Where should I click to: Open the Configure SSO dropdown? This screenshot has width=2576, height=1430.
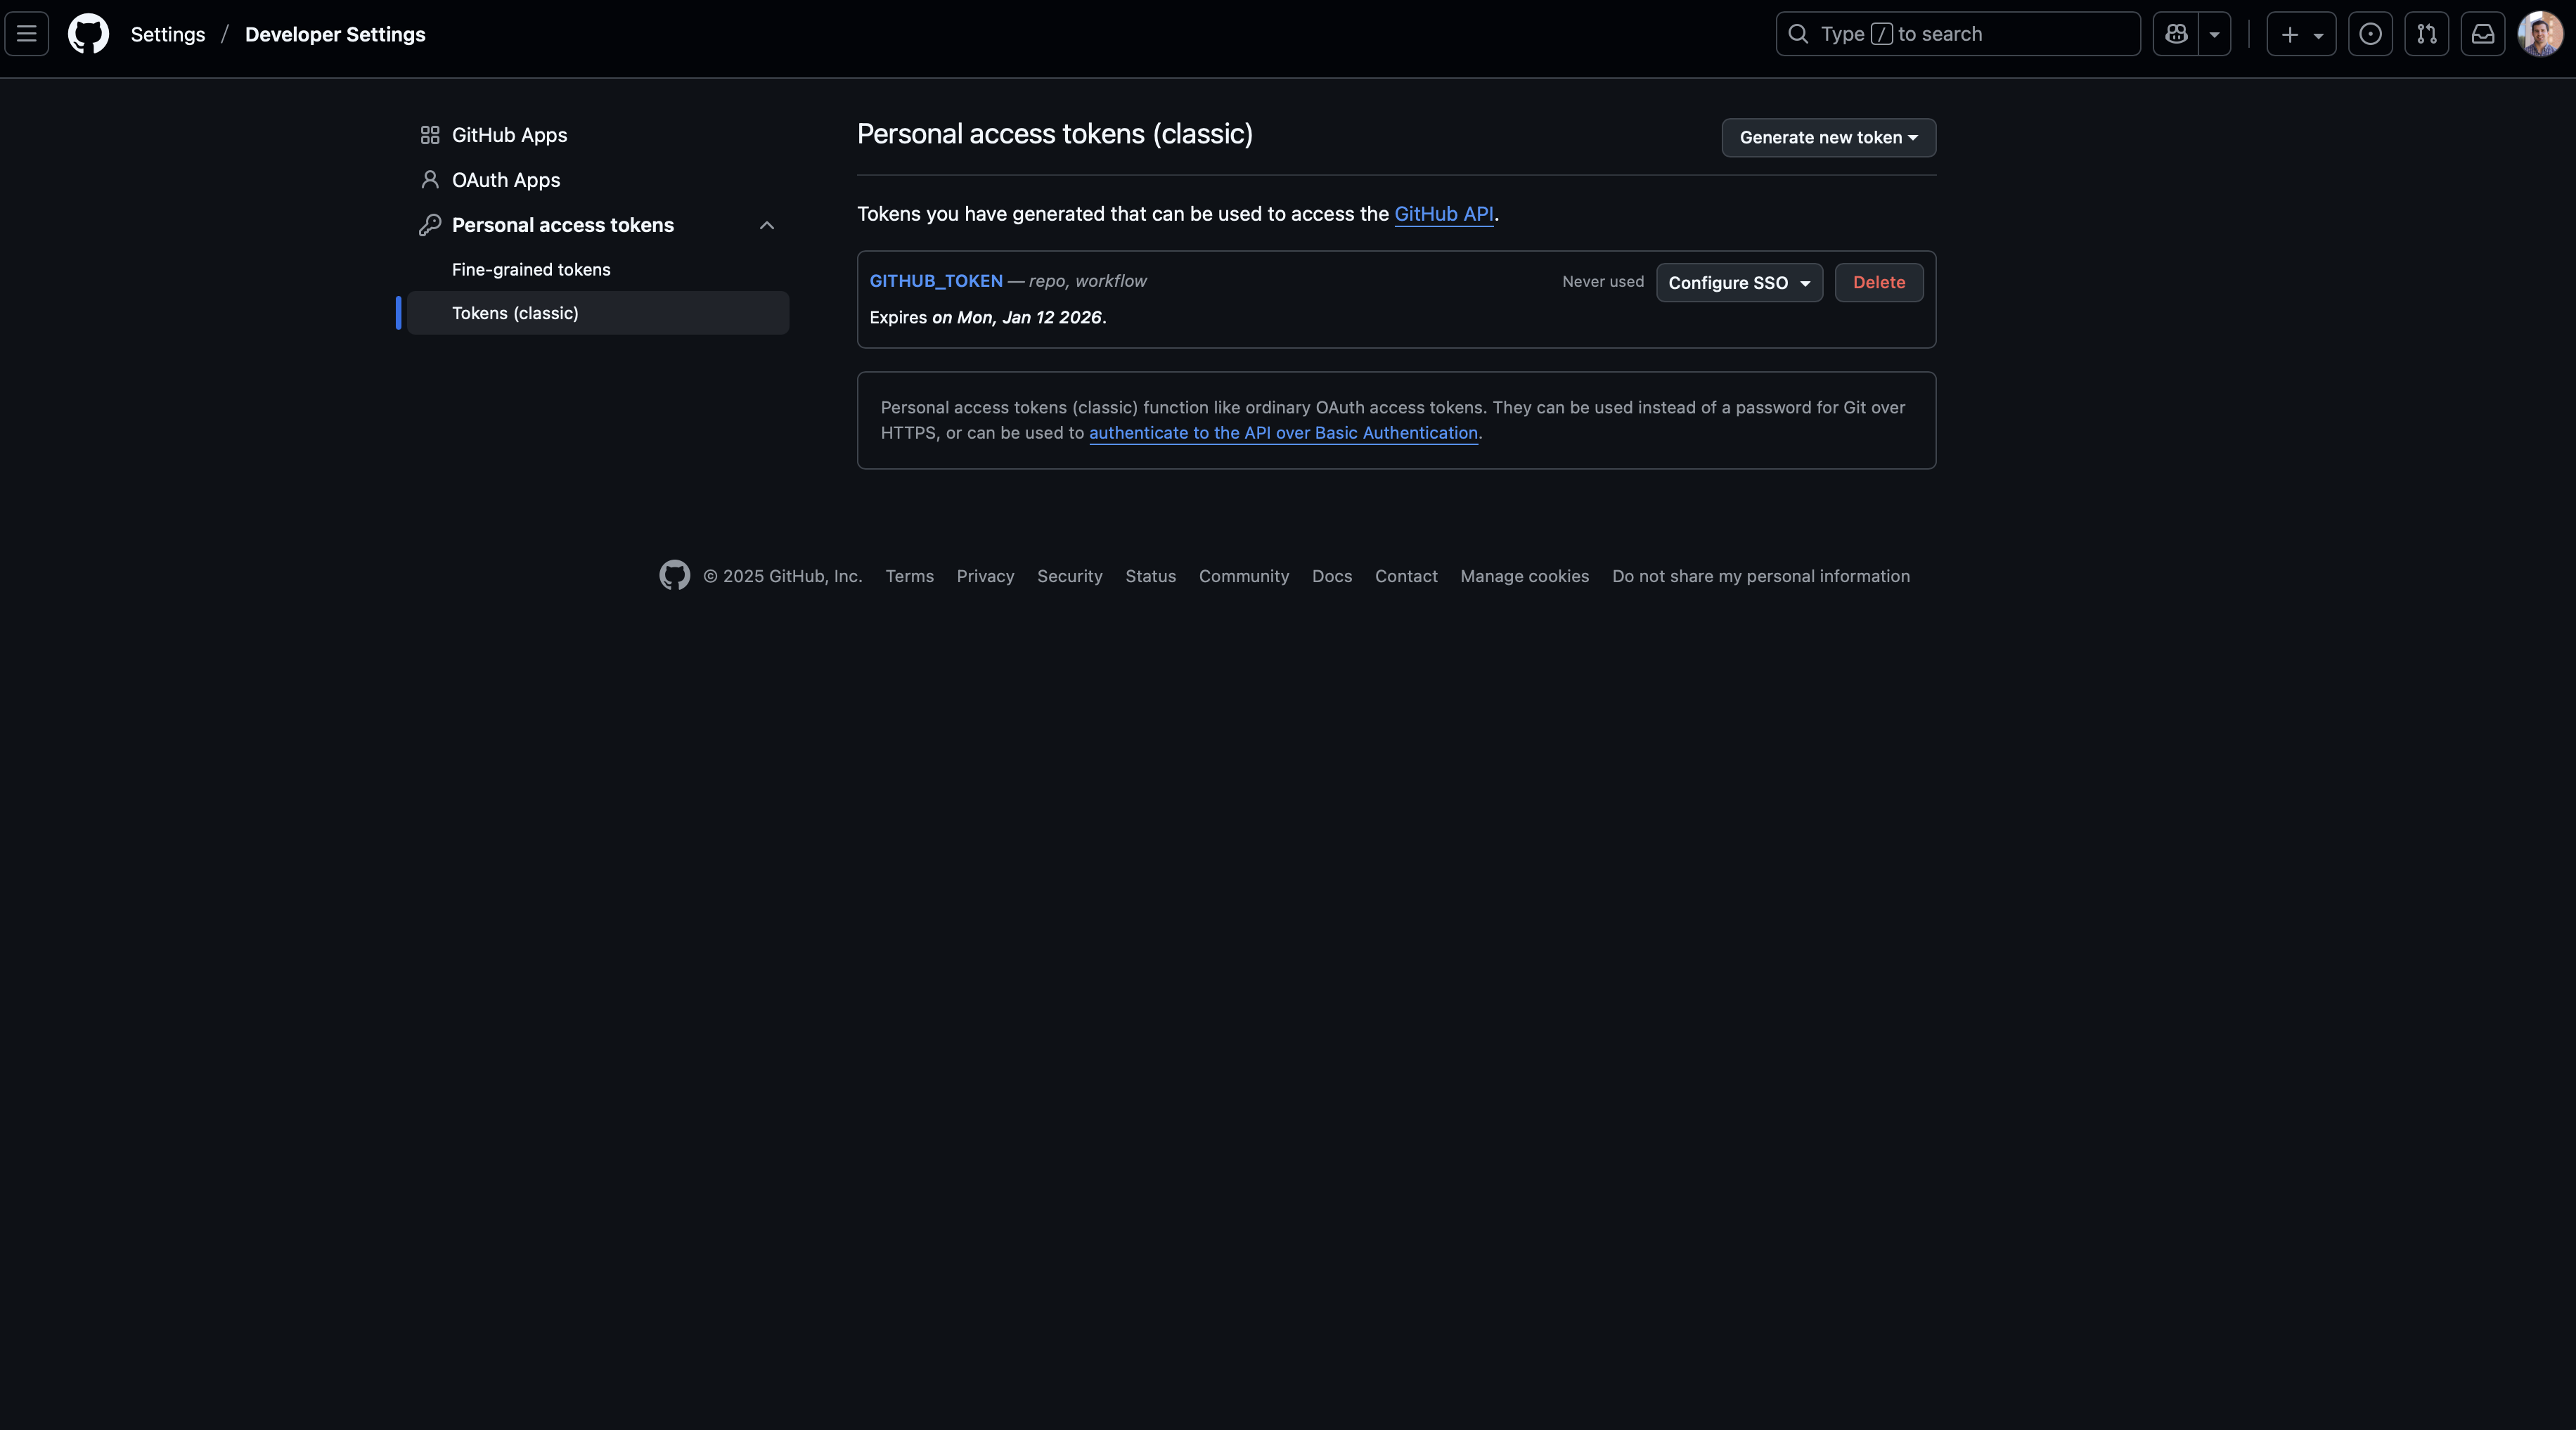(x=1739, y=283)
